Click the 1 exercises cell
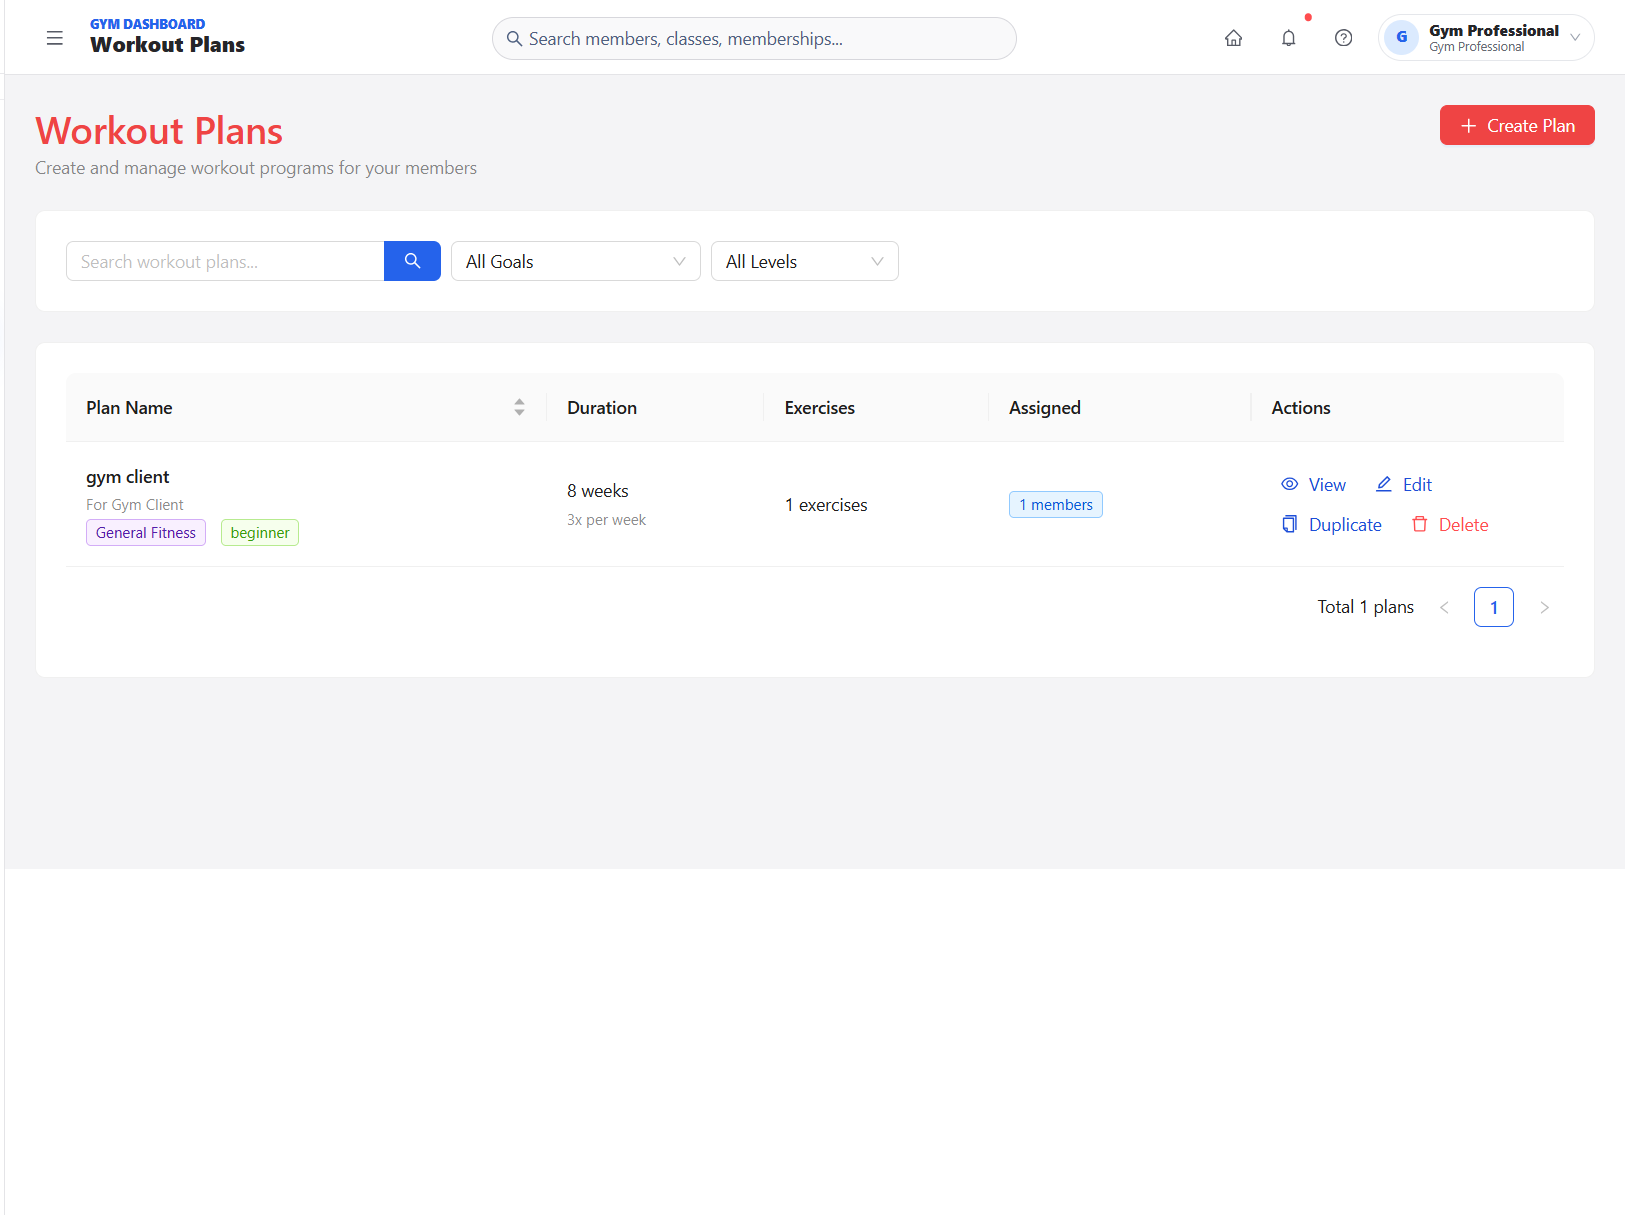 [x=826, y=505]
